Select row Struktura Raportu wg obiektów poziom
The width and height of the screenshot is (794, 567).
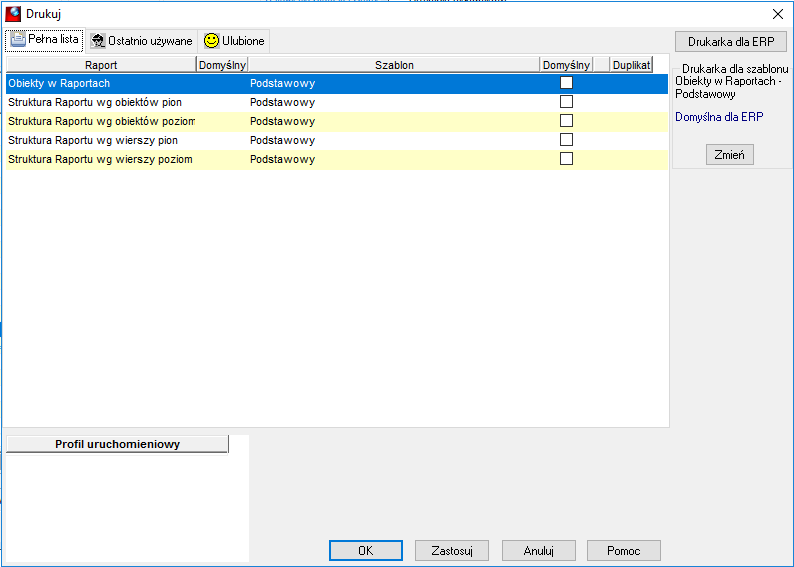point(337,122)
